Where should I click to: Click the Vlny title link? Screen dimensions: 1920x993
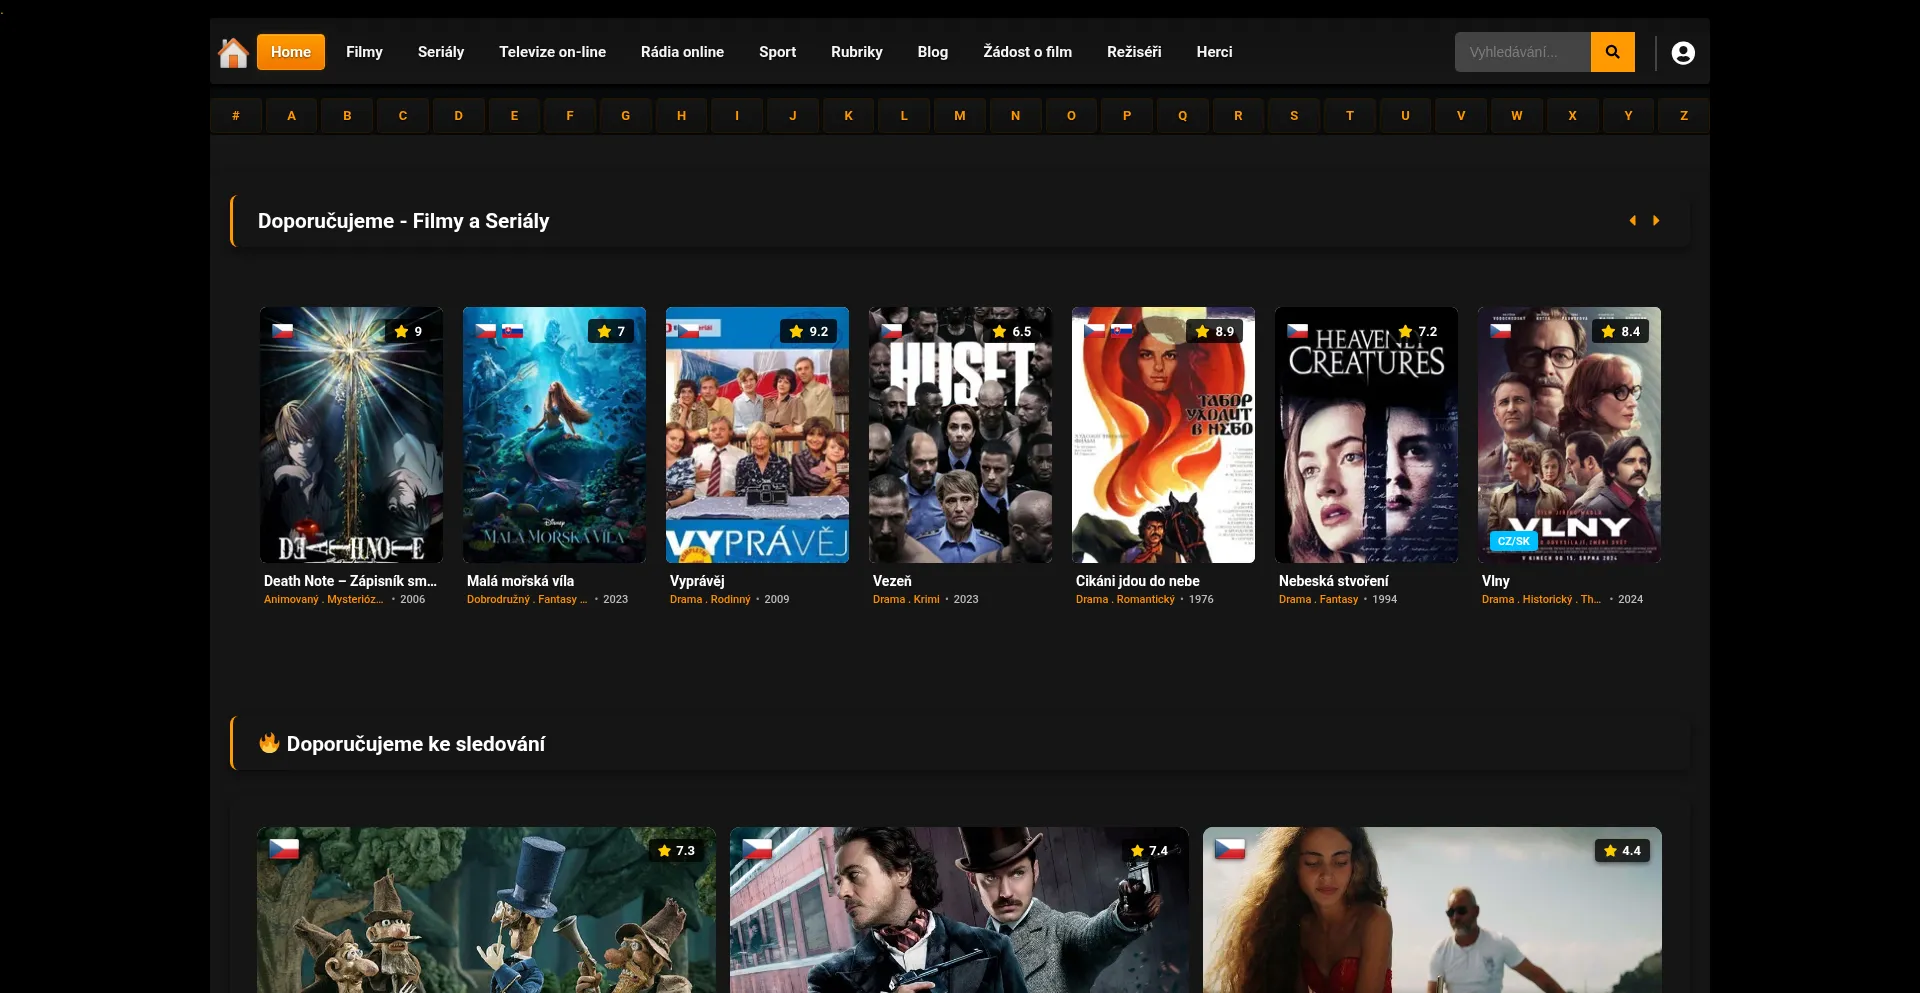tap(1495, 581)
